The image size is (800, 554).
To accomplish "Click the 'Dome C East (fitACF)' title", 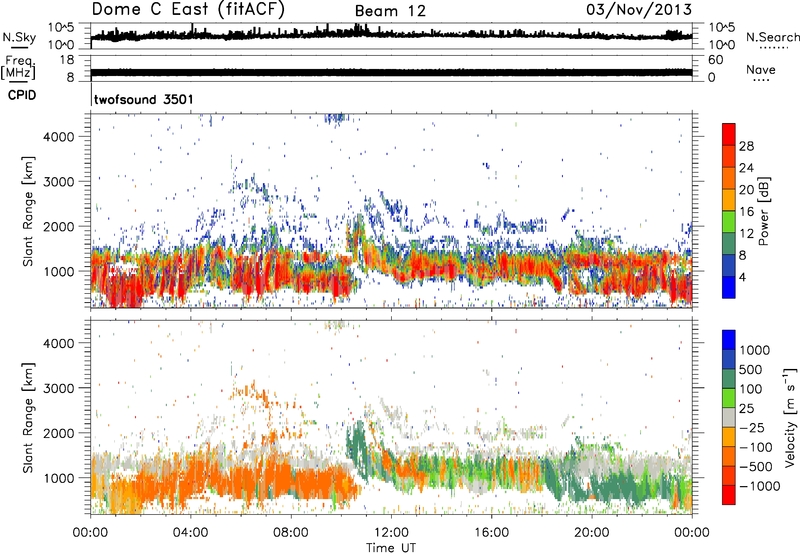I will tap(188, 9).
